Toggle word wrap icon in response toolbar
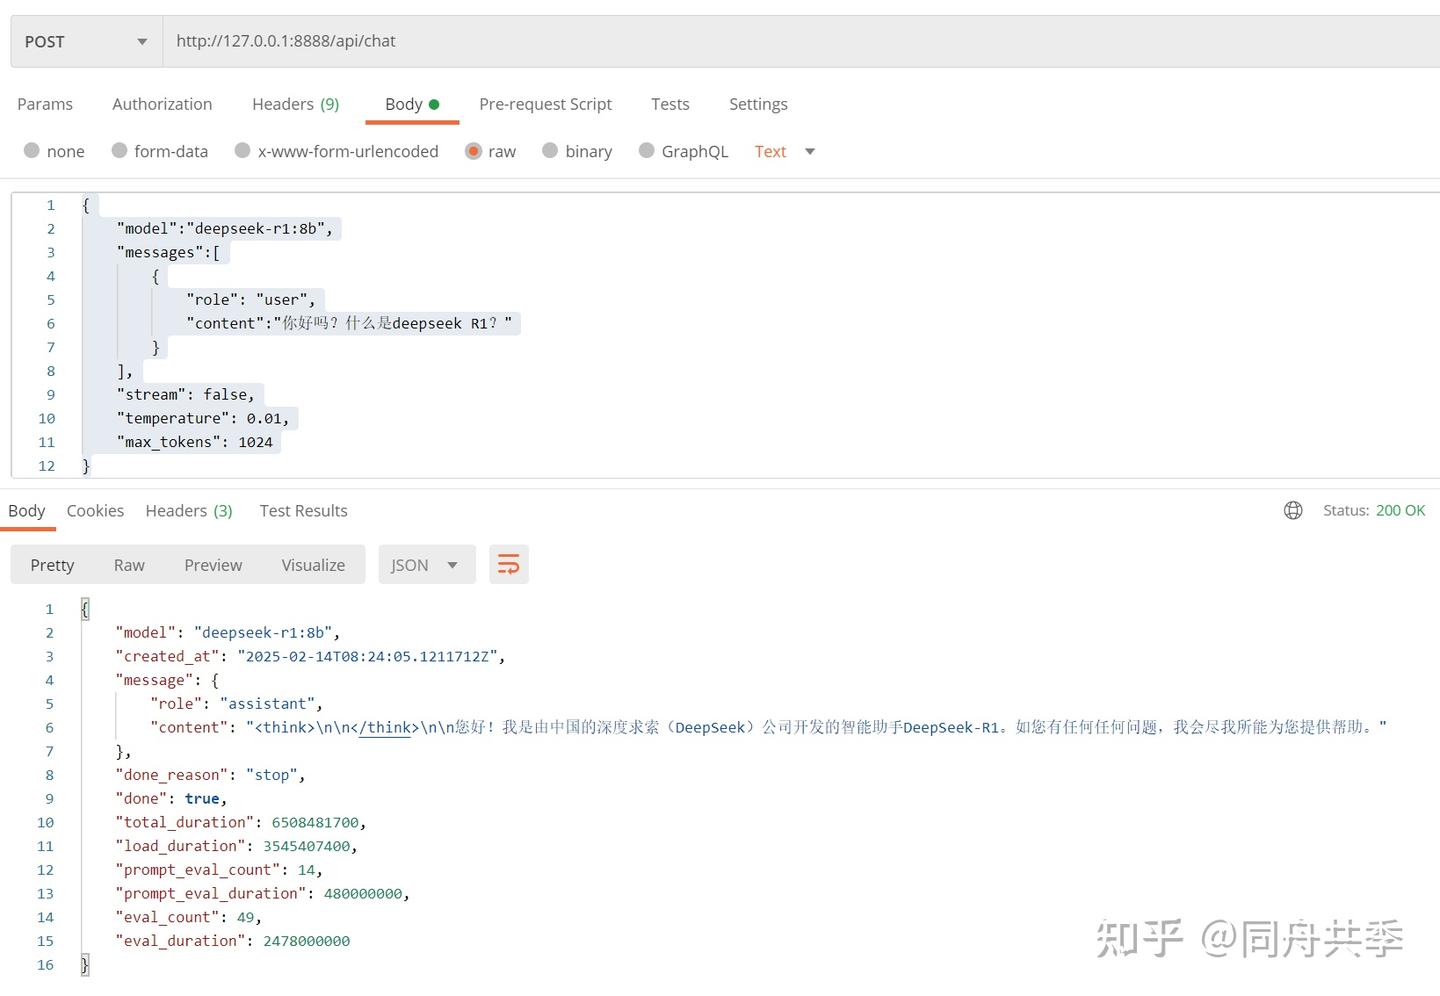The height and width of the screenshot is (996, 1440). point(508,565)
